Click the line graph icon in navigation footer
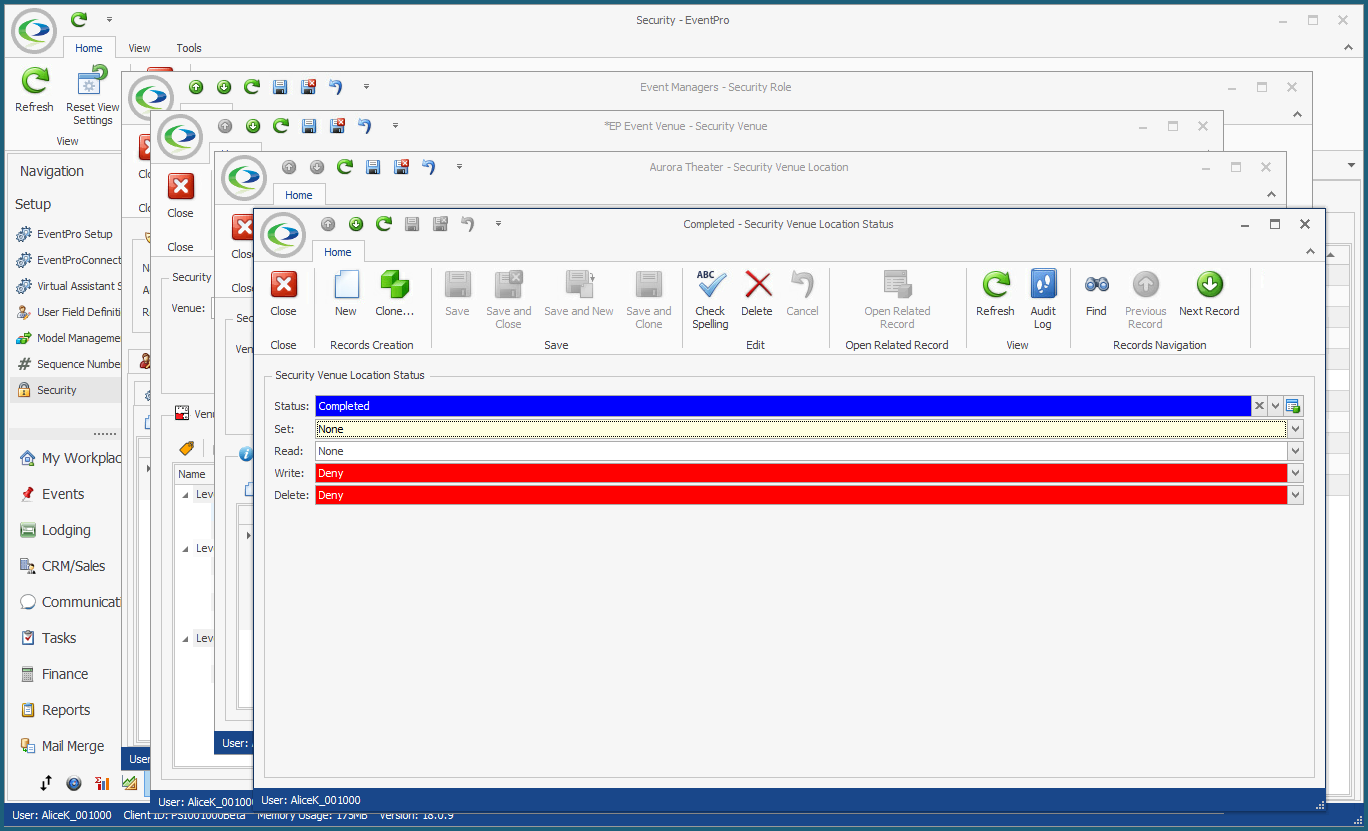Screen dimensions: 1368x831 click(130, 783)
